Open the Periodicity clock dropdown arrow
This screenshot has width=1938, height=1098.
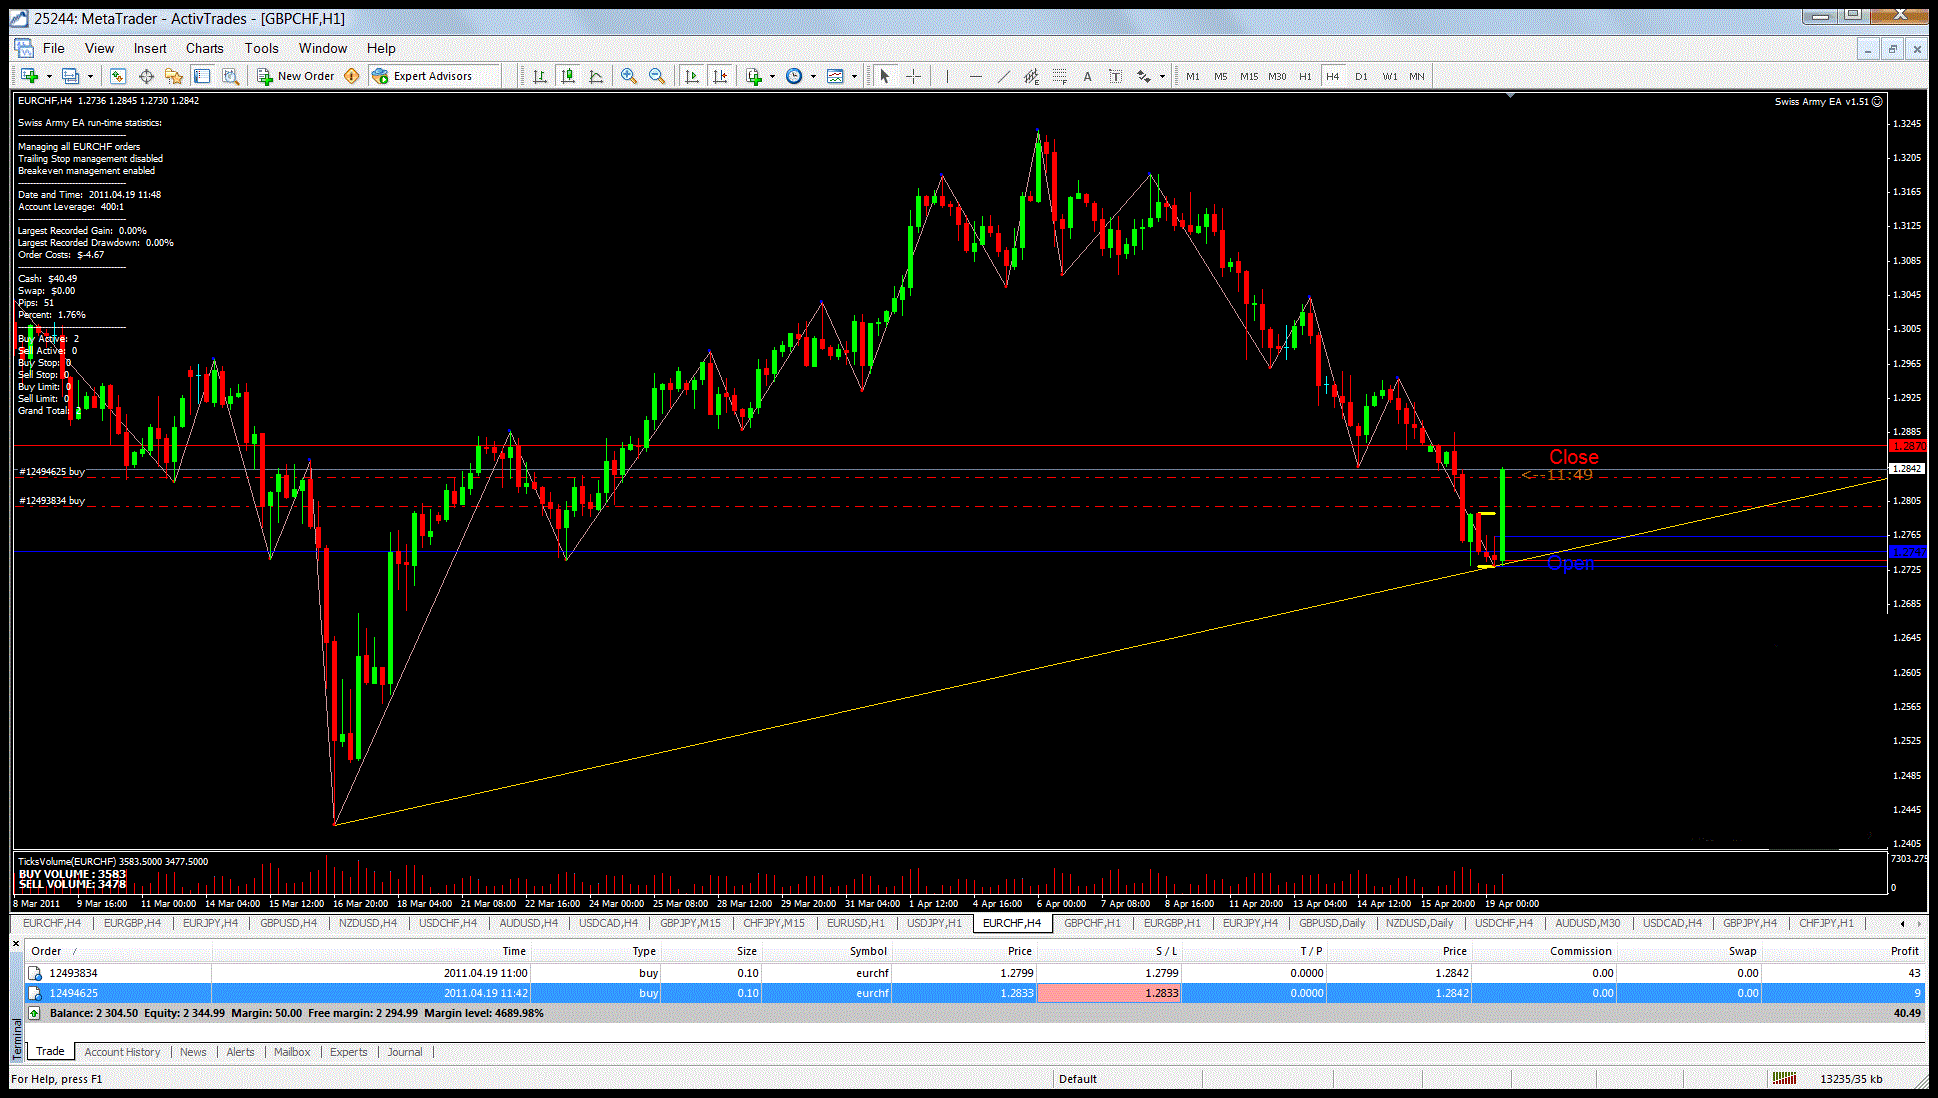(x=813, y=76)
